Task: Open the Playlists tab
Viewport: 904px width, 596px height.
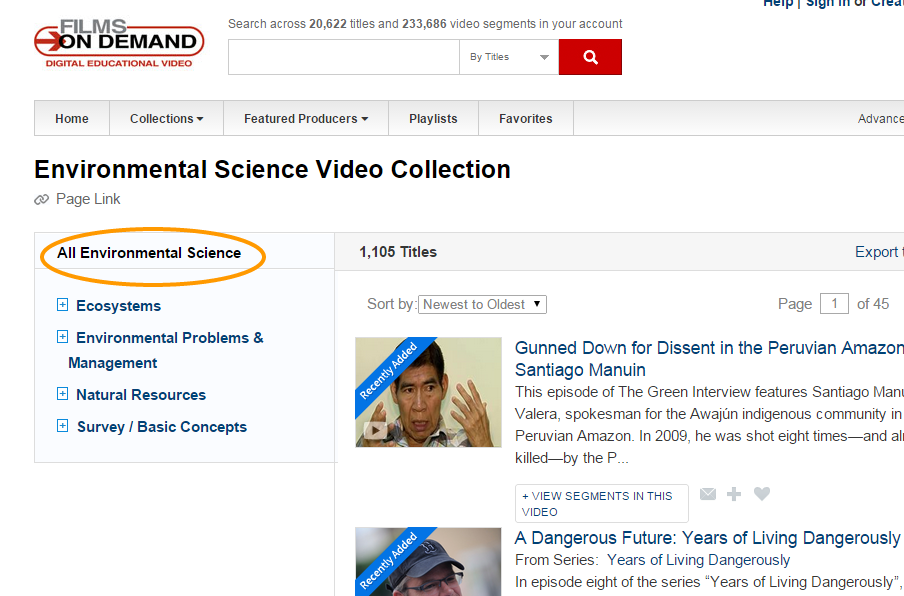Action: pos(434,119)
